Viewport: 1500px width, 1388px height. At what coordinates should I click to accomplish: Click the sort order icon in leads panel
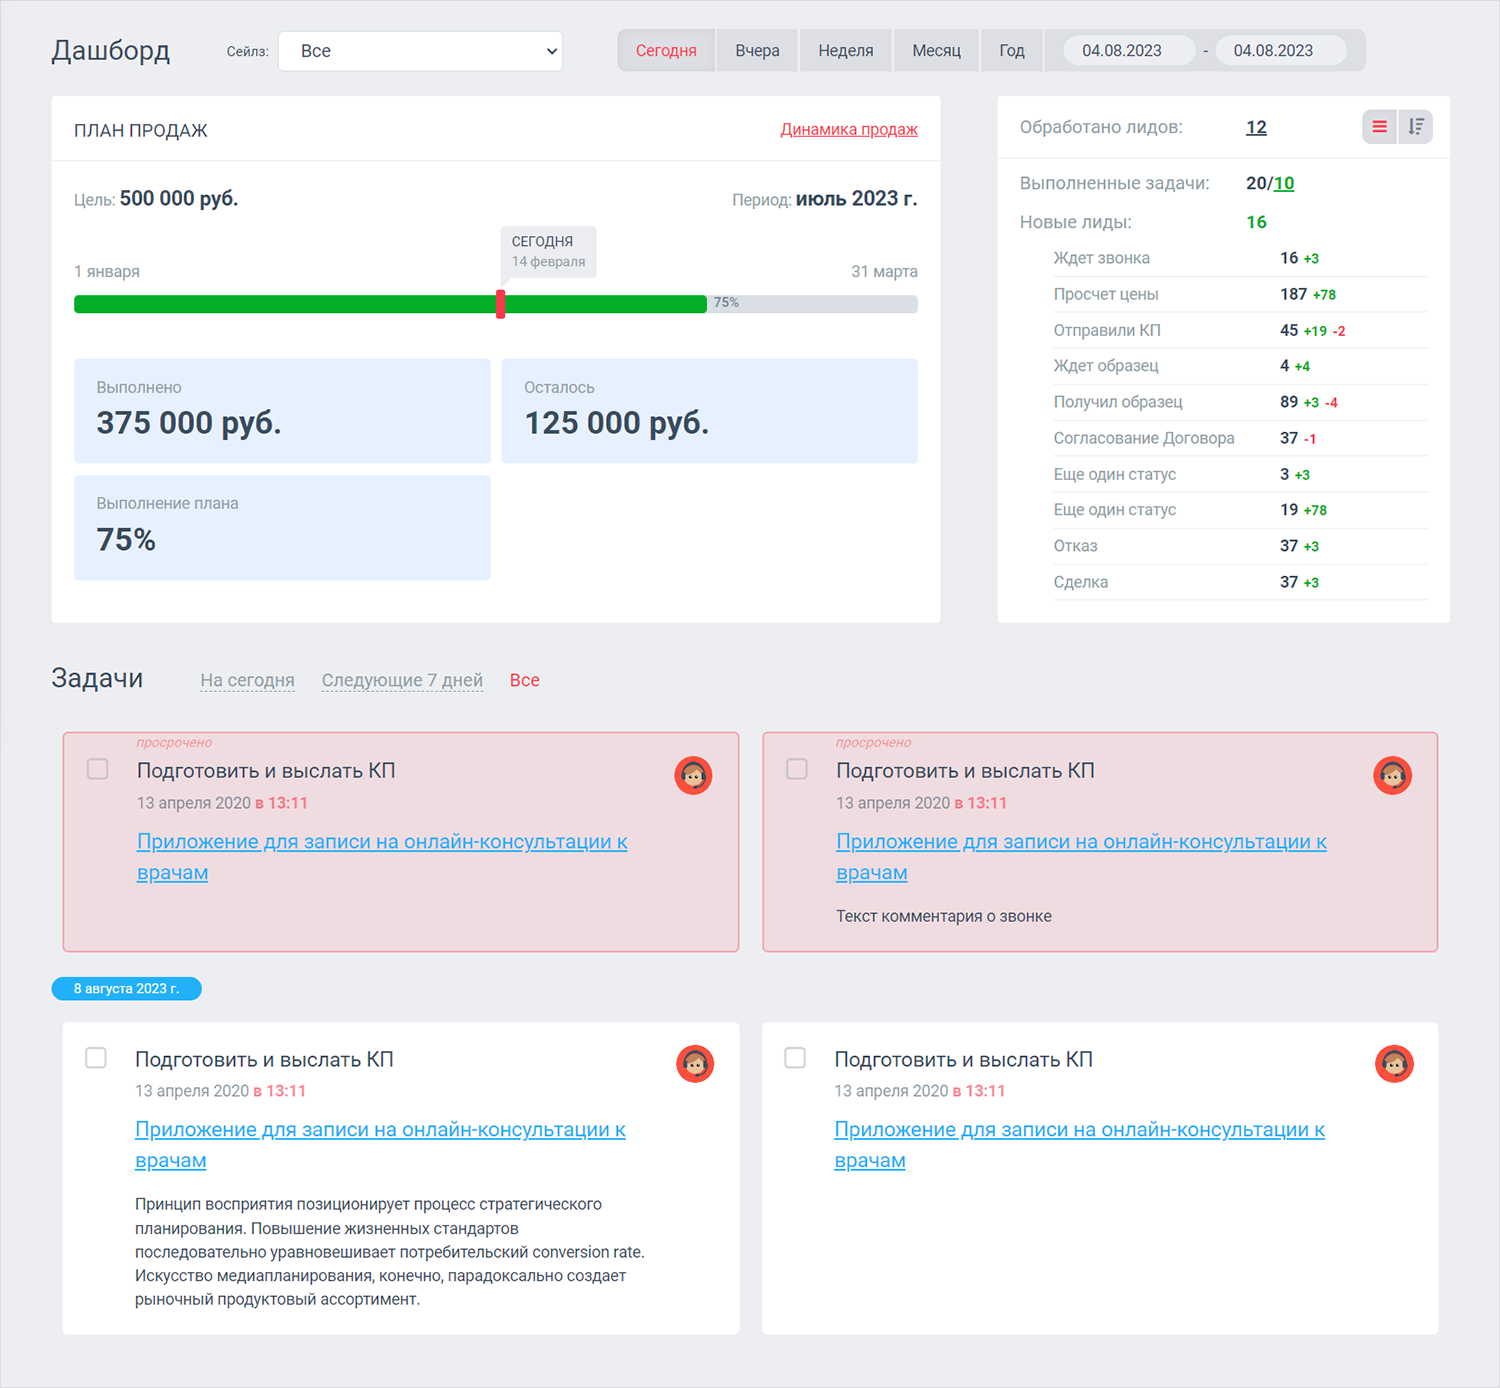[1416, 127]
